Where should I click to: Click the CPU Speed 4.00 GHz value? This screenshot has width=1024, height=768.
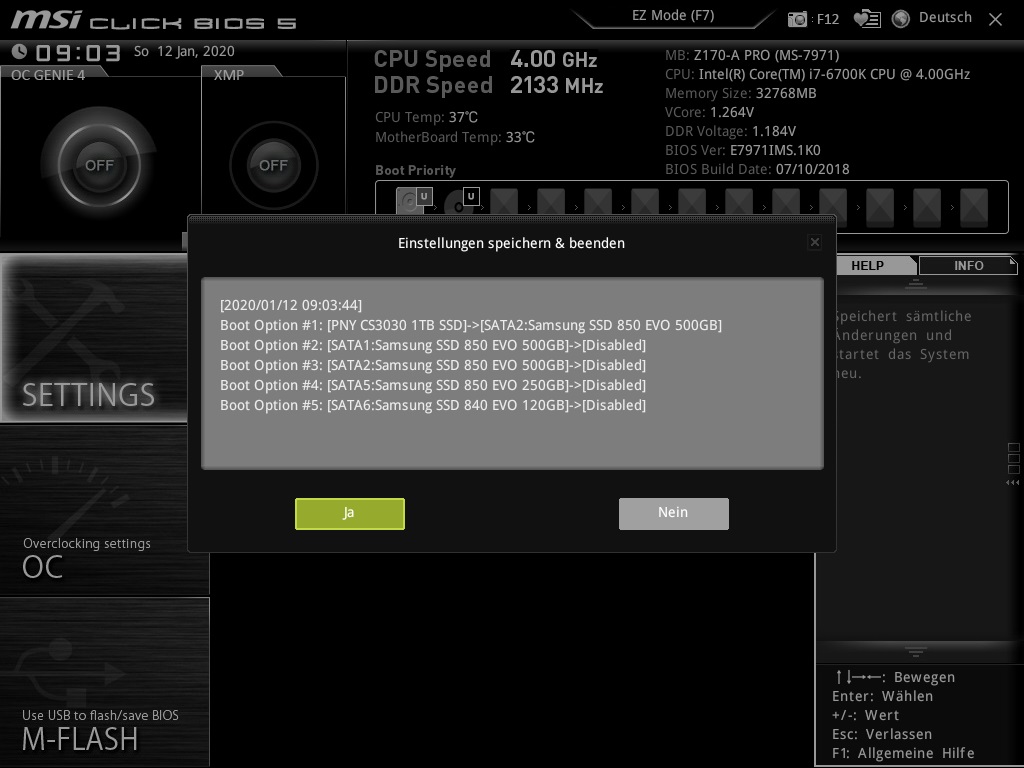(x=554, y=59)
